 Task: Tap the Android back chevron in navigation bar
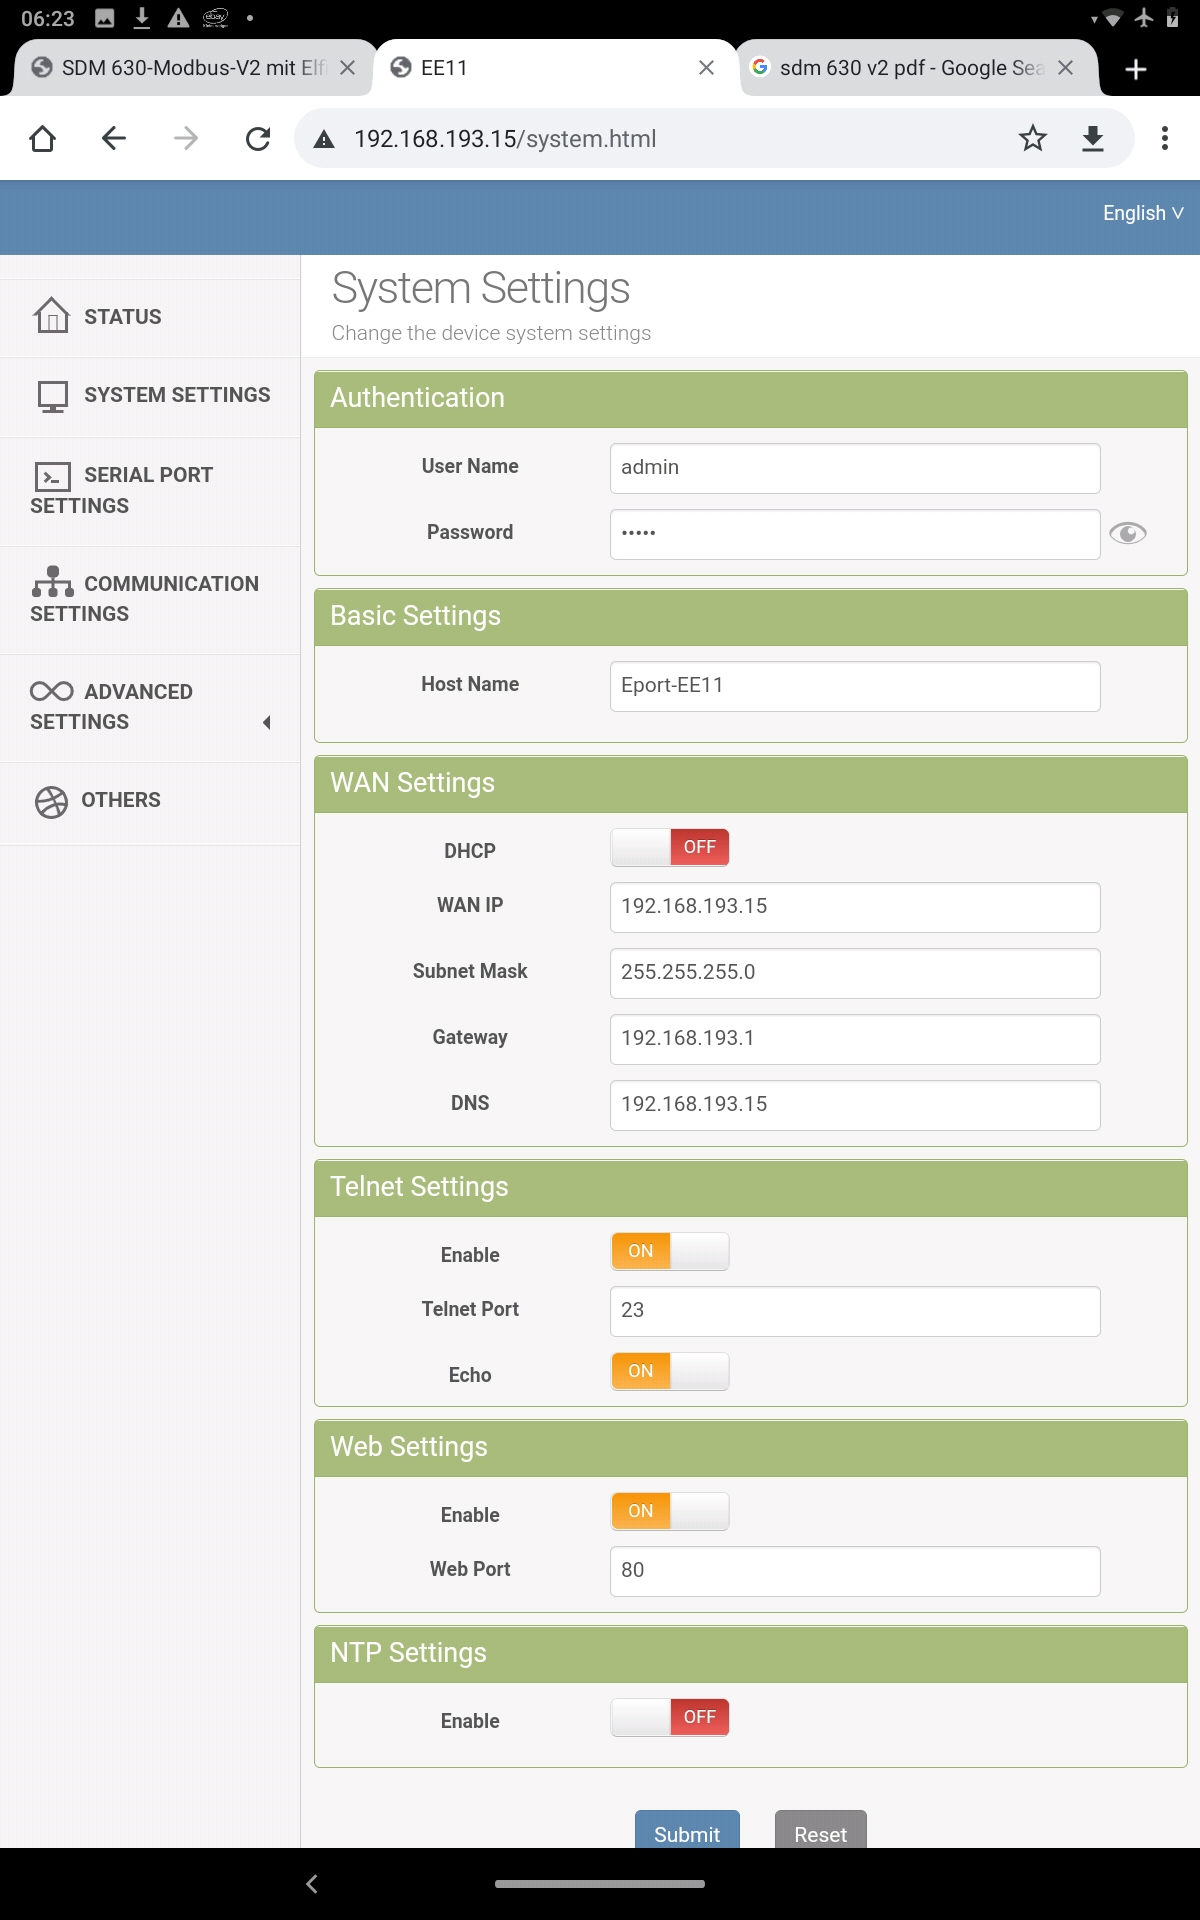(311, 1883)
